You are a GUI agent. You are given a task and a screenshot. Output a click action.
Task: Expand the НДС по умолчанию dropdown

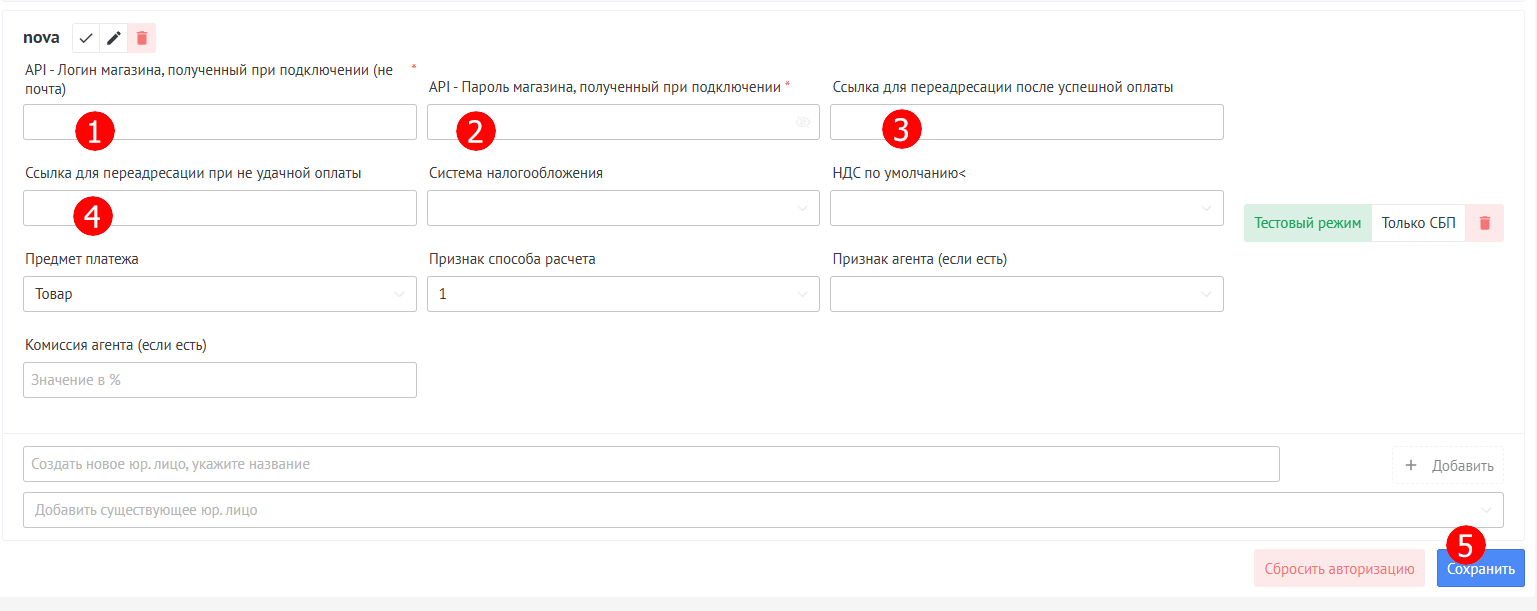1026,208
